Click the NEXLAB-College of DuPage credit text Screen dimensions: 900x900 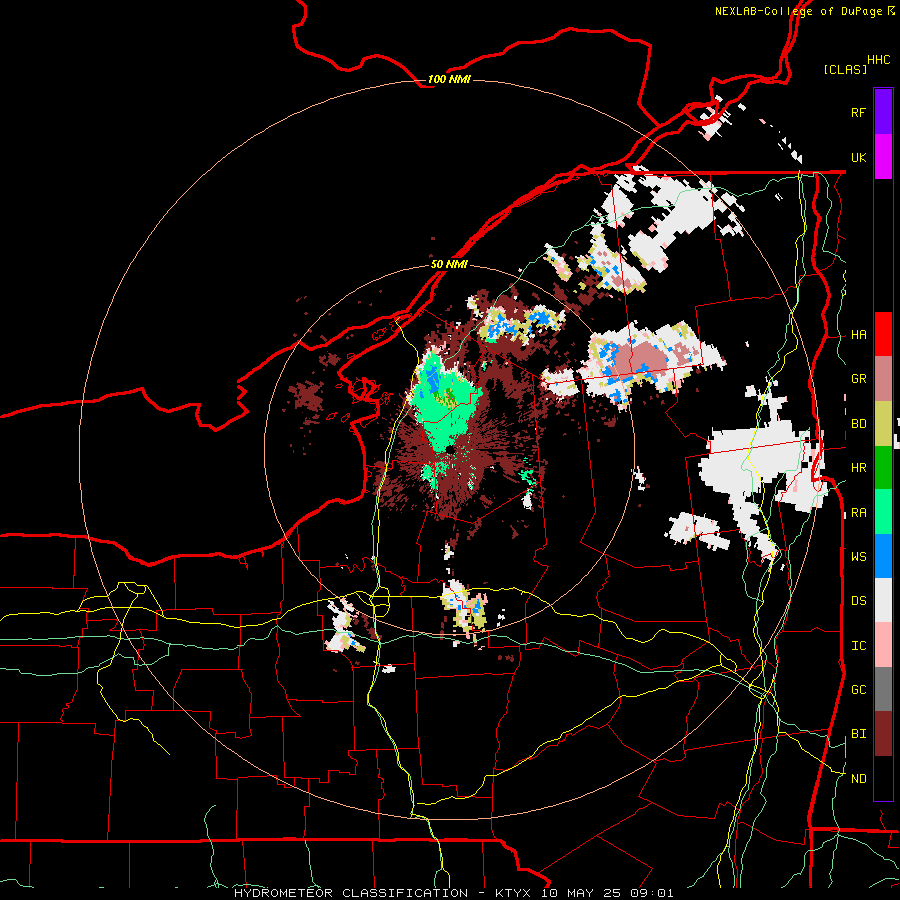tap(804, 11)
